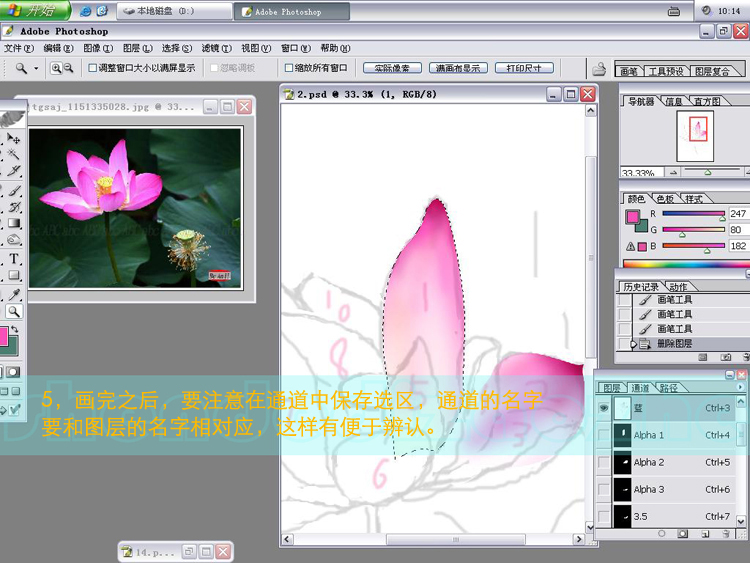Click the B value field showing 182
The image size is (750, 563).
[739, 246]
